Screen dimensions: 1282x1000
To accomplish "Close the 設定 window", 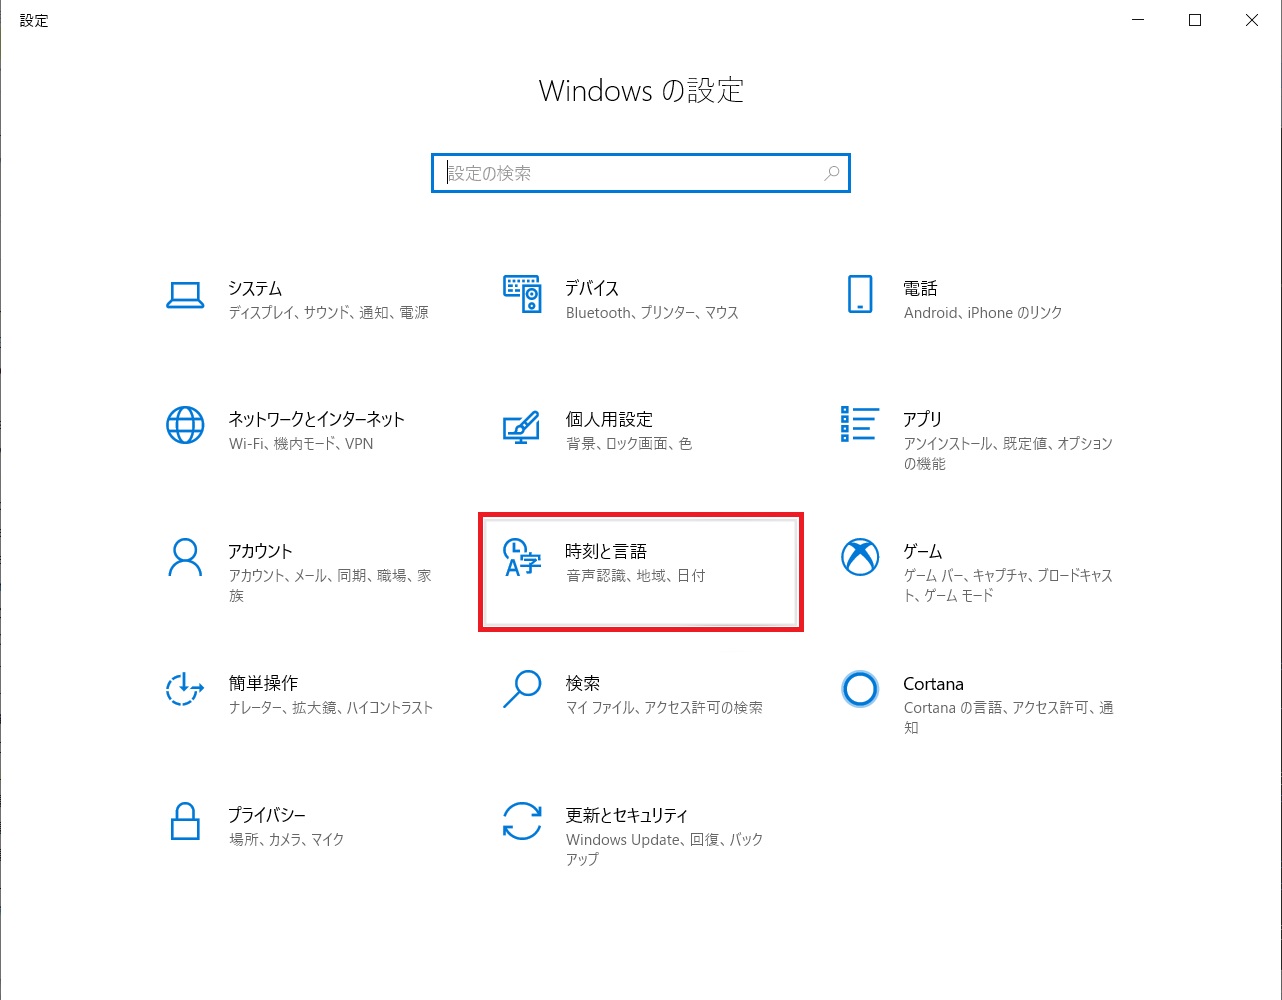I will 1252,20.
